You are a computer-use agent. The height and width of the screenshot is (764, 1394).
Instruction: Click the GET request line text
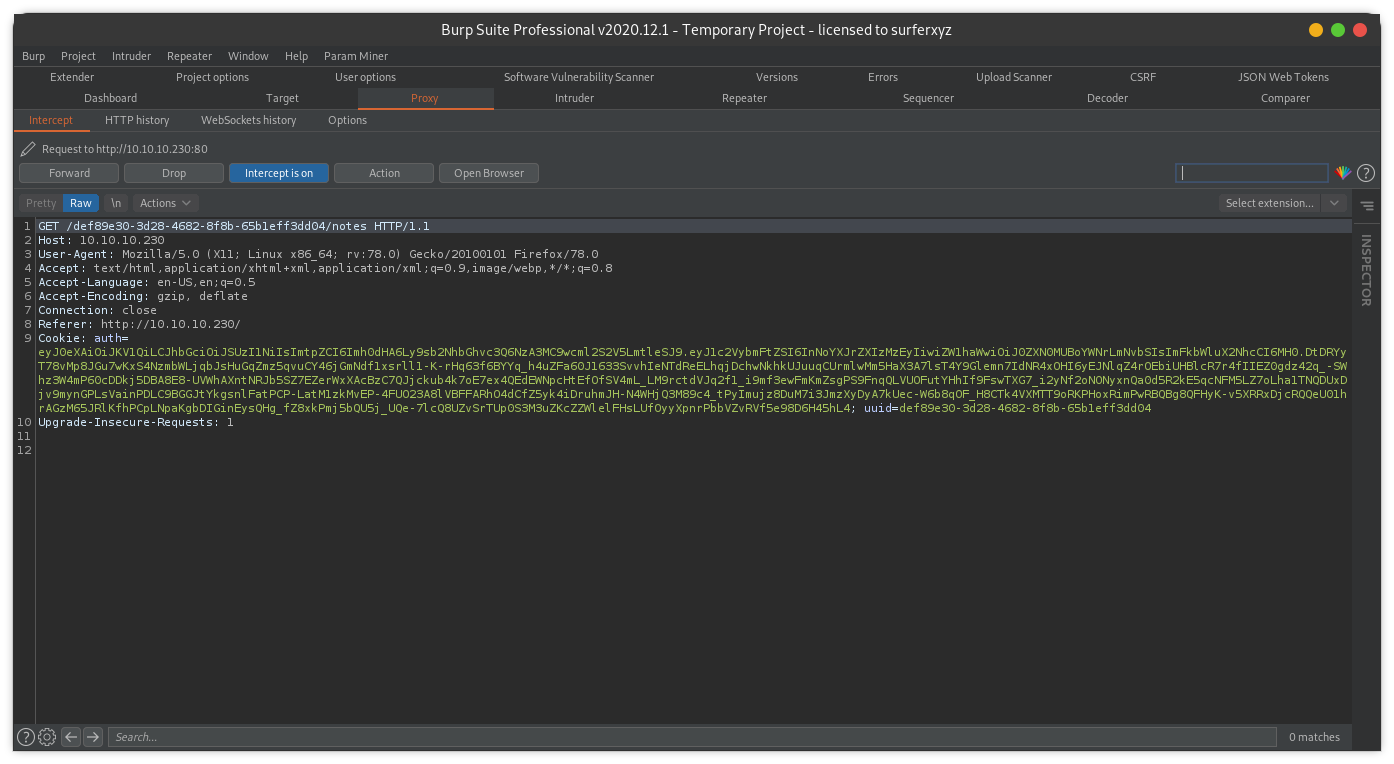point(232,226)
